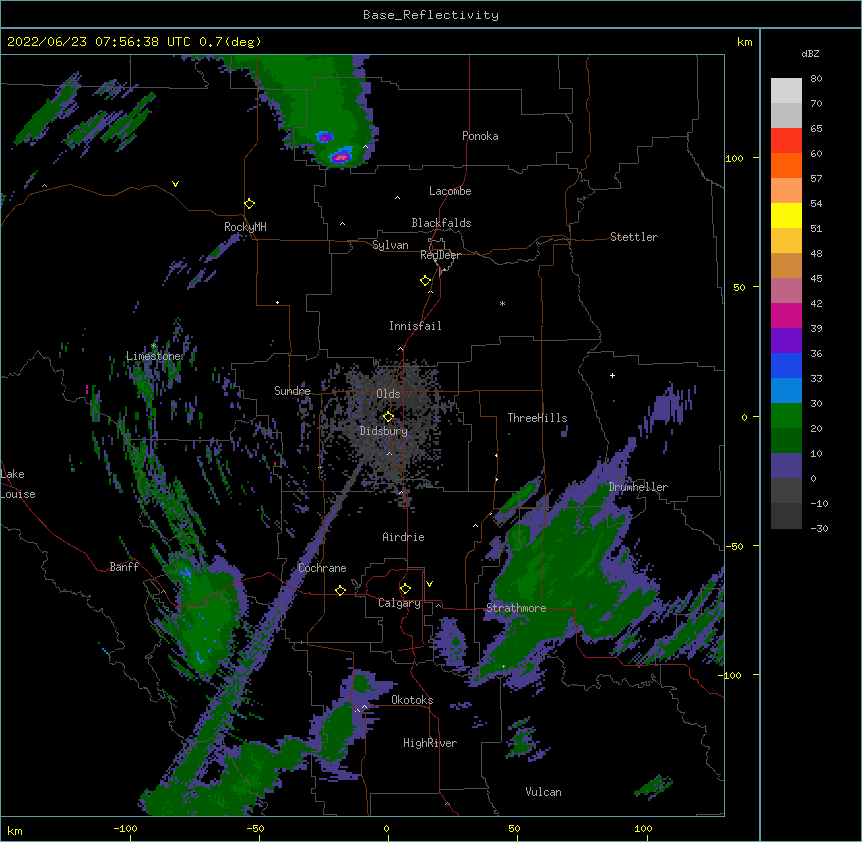862x842 pixels.
Task: Click the Vulcan label
Action: (543, 792)
